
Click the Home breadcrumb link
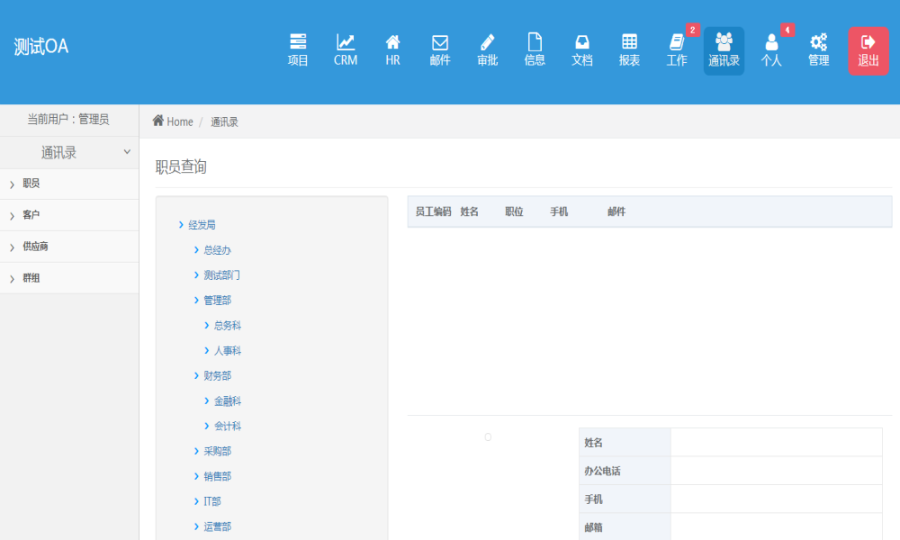coord(180,122)
